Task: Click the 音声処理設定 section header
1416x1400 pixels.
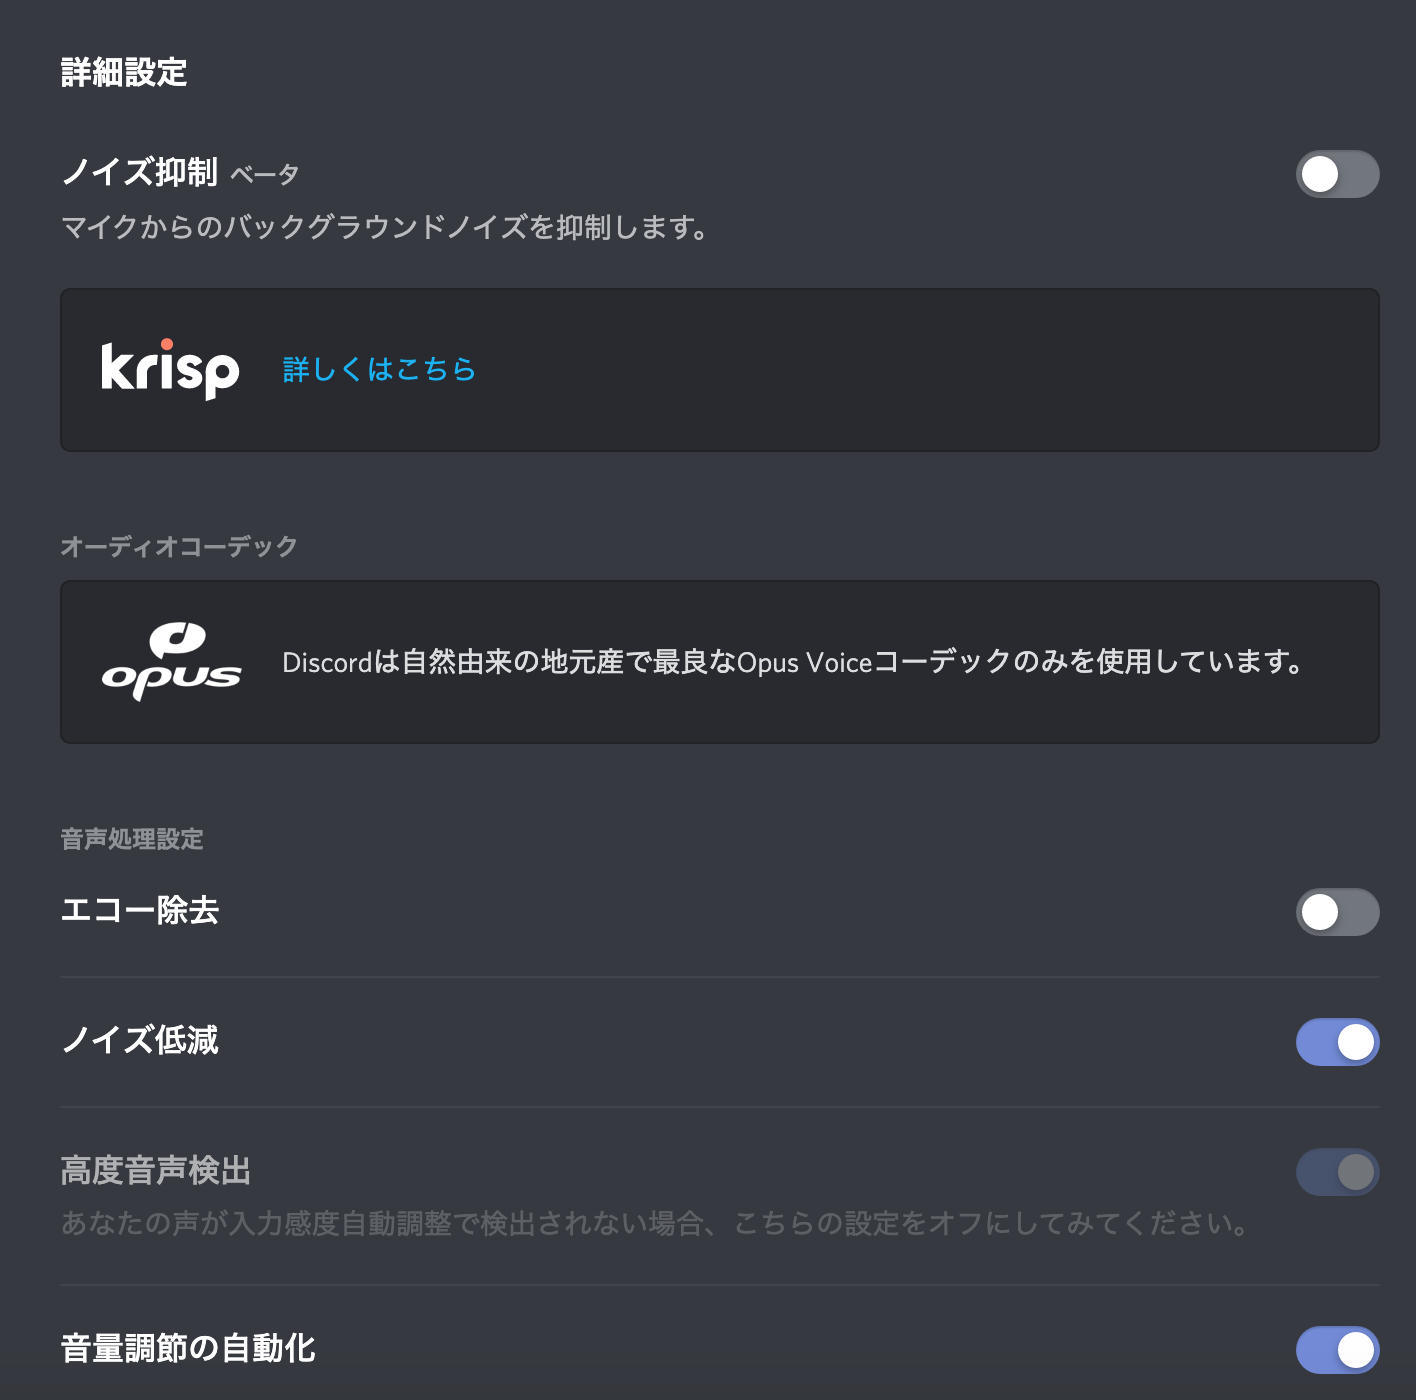Action: (132, 839)
